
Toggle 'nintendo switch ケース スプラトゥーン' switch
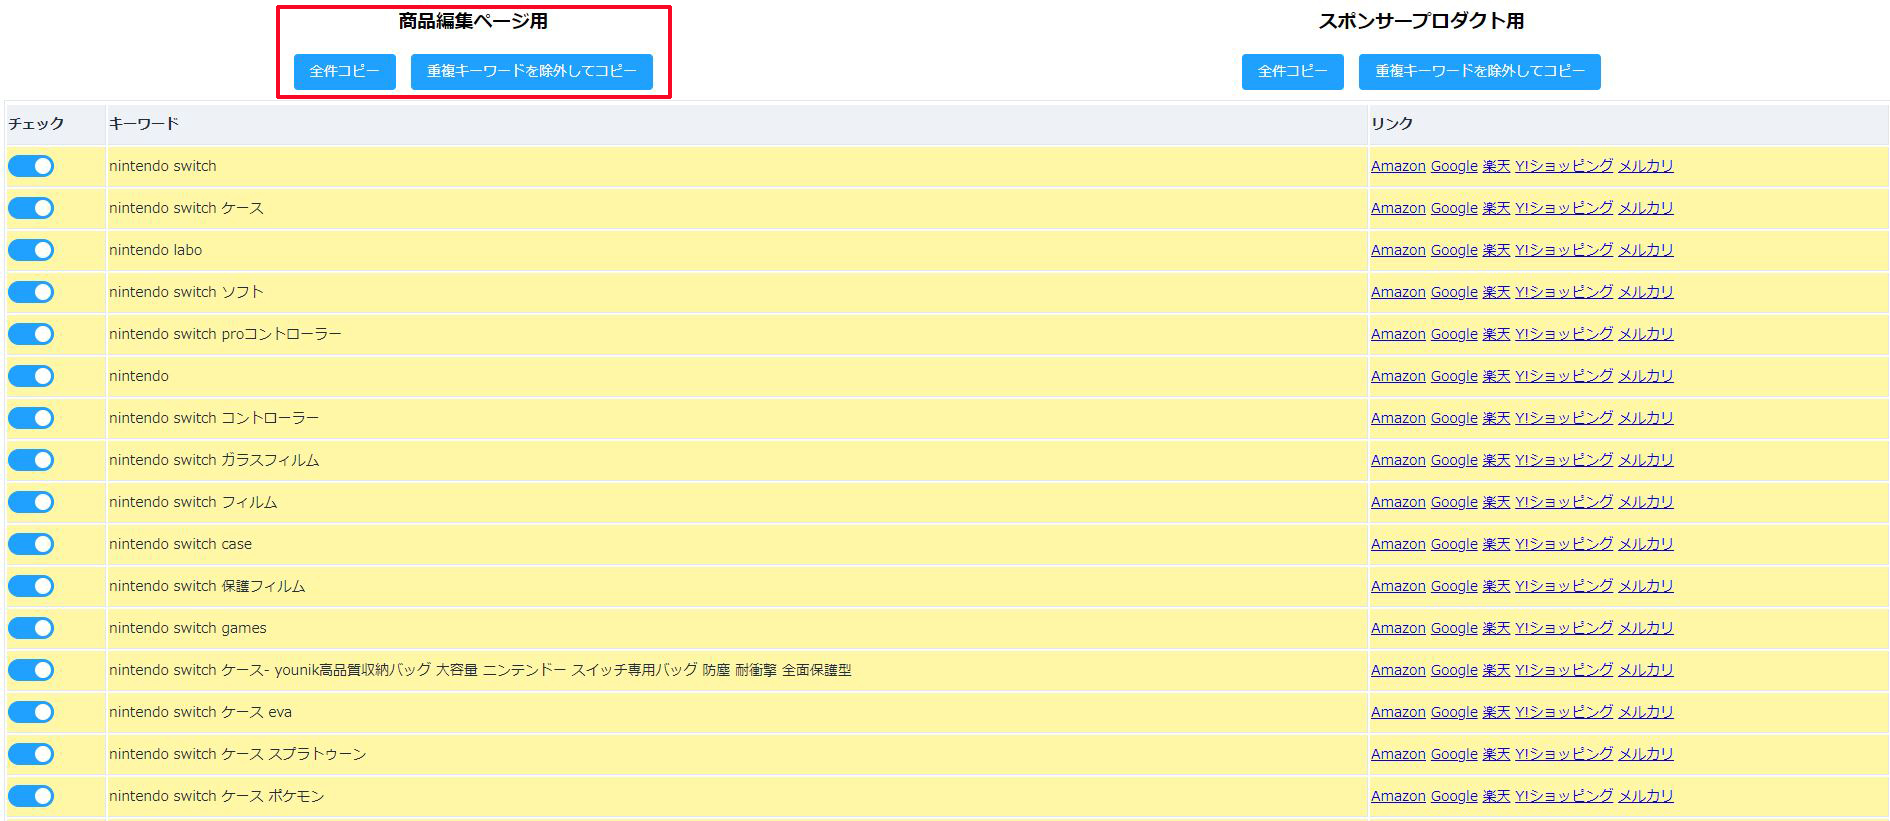(x=31, y=754)
